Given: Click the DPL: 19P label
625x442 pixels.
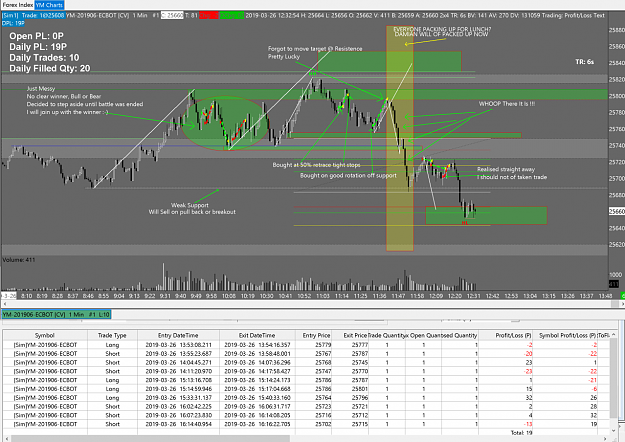Looking at the screenshot, I should pos(14,23).
